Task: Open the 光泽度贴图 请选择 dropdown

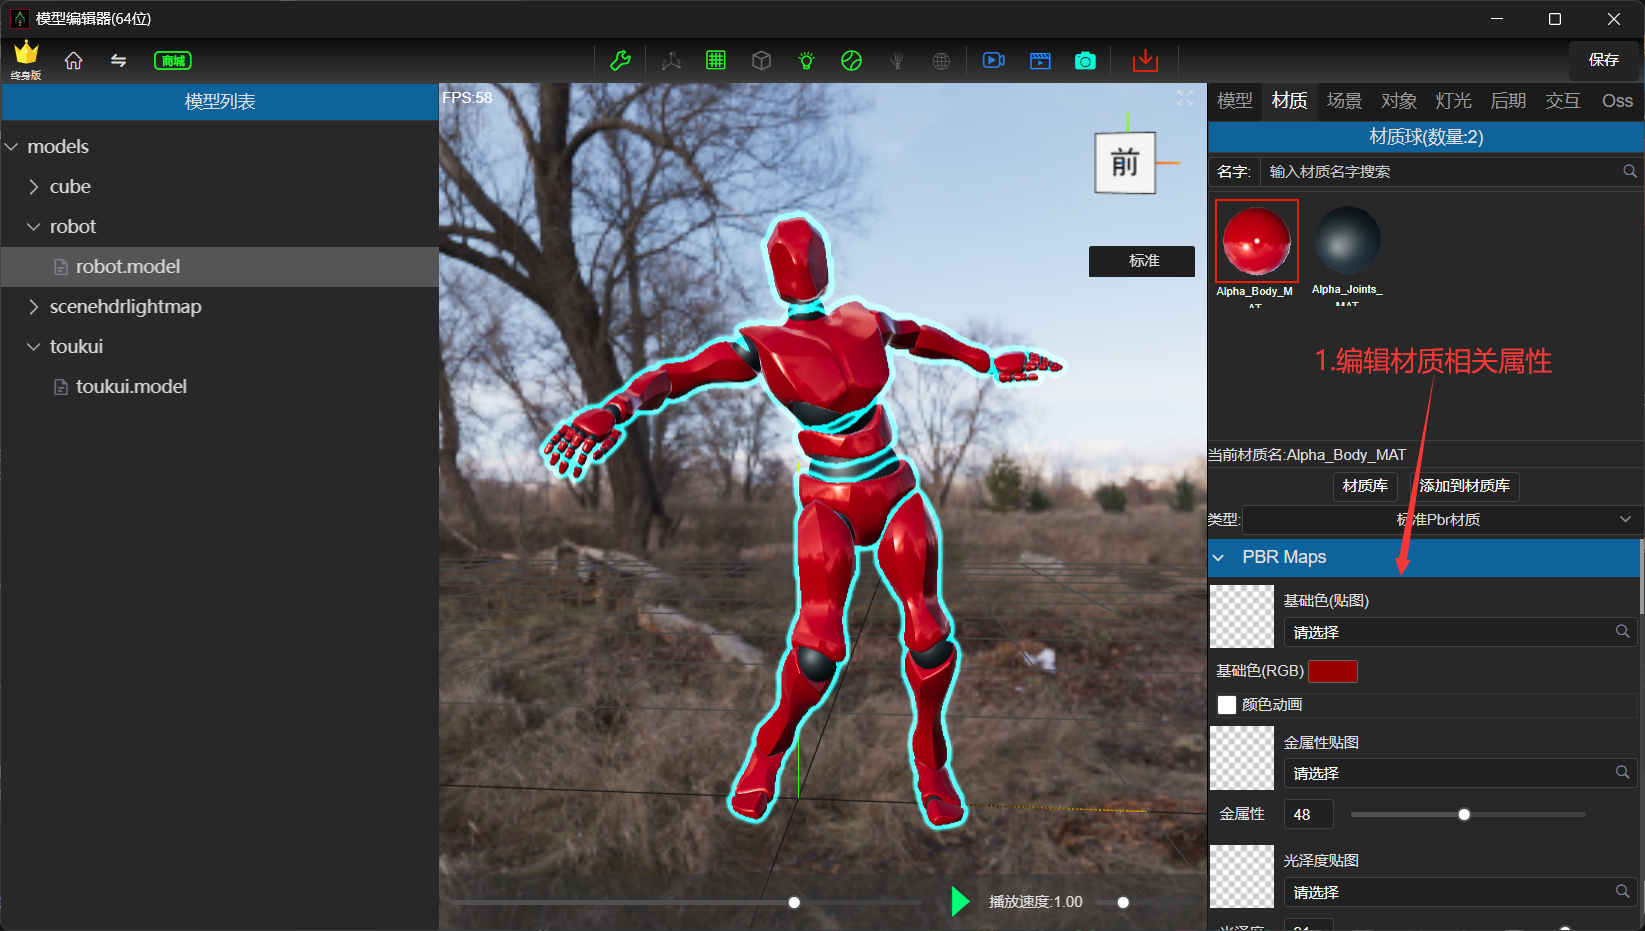Action: tap(1460, 892)
